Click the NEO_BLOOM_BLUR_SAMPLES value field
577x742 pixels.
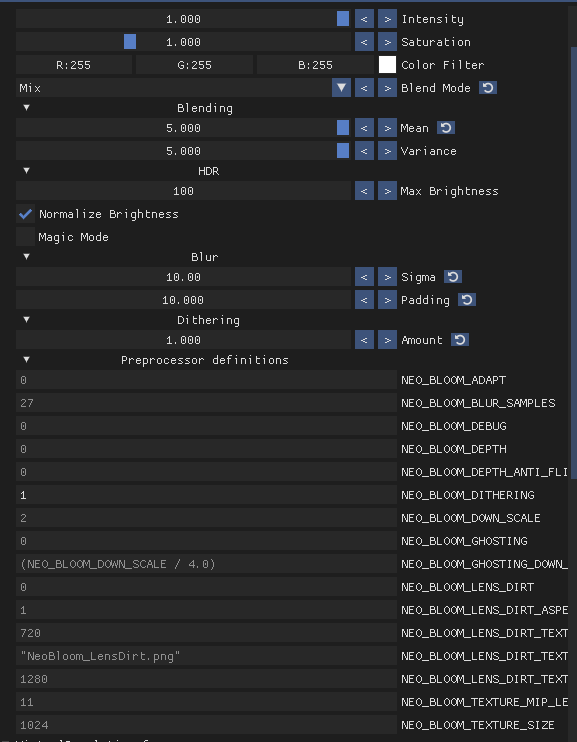(206, 403)
